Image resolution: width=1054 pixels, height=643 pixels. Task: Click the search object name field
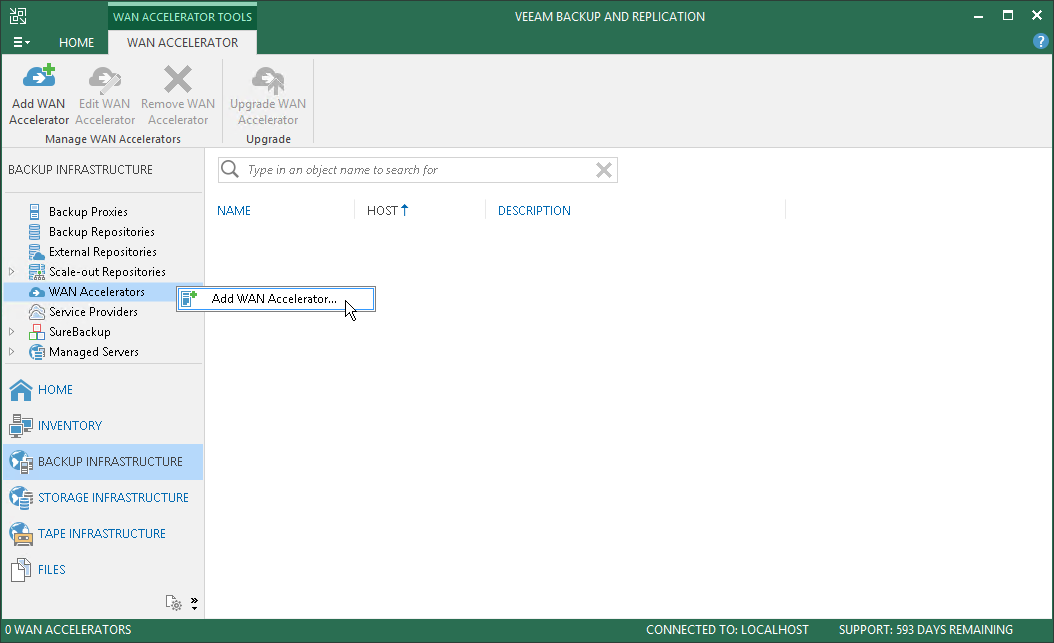pos(417,170)
